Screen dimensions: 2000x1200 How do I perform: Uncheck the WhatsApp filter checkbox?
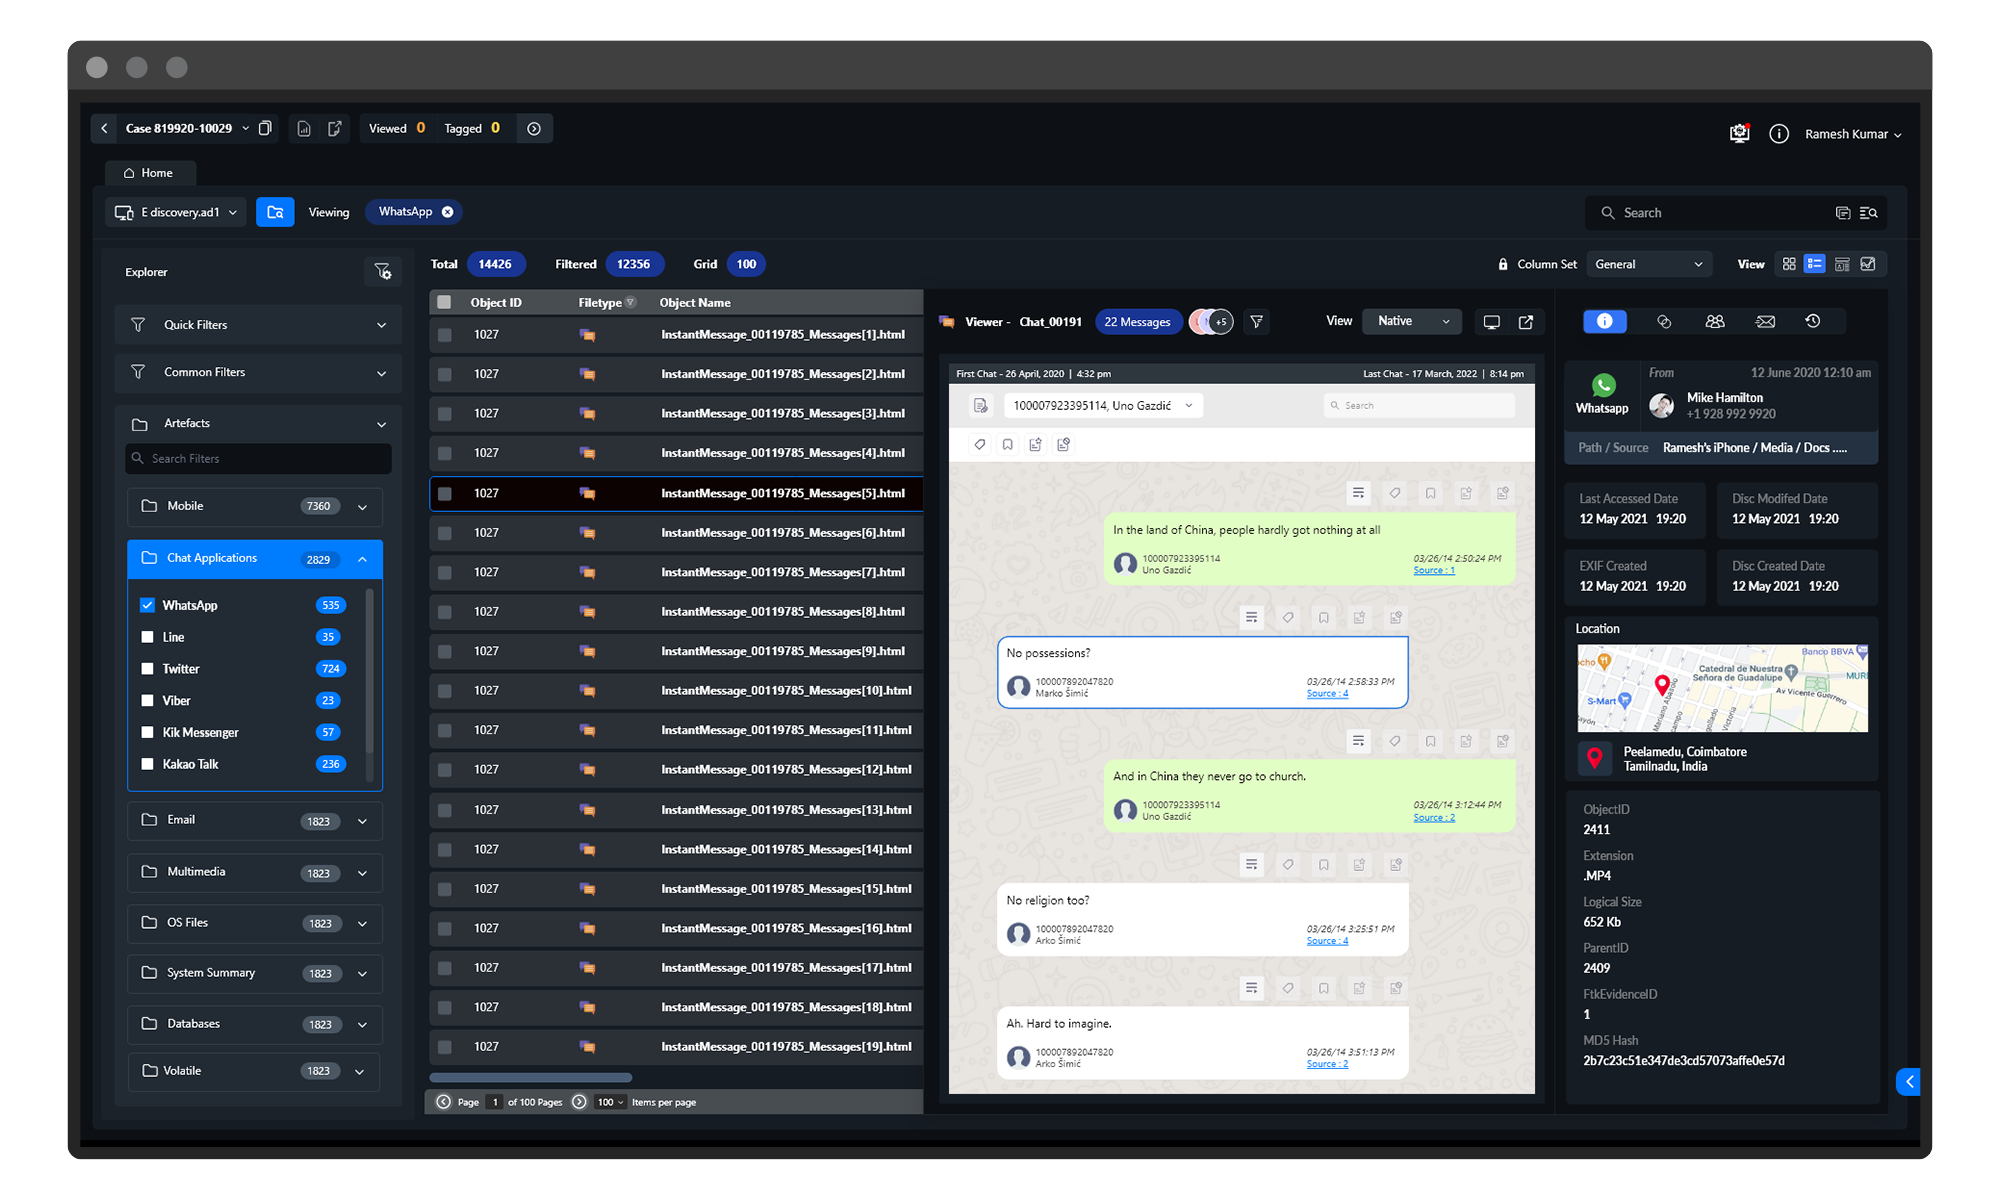tap(148, 605)
